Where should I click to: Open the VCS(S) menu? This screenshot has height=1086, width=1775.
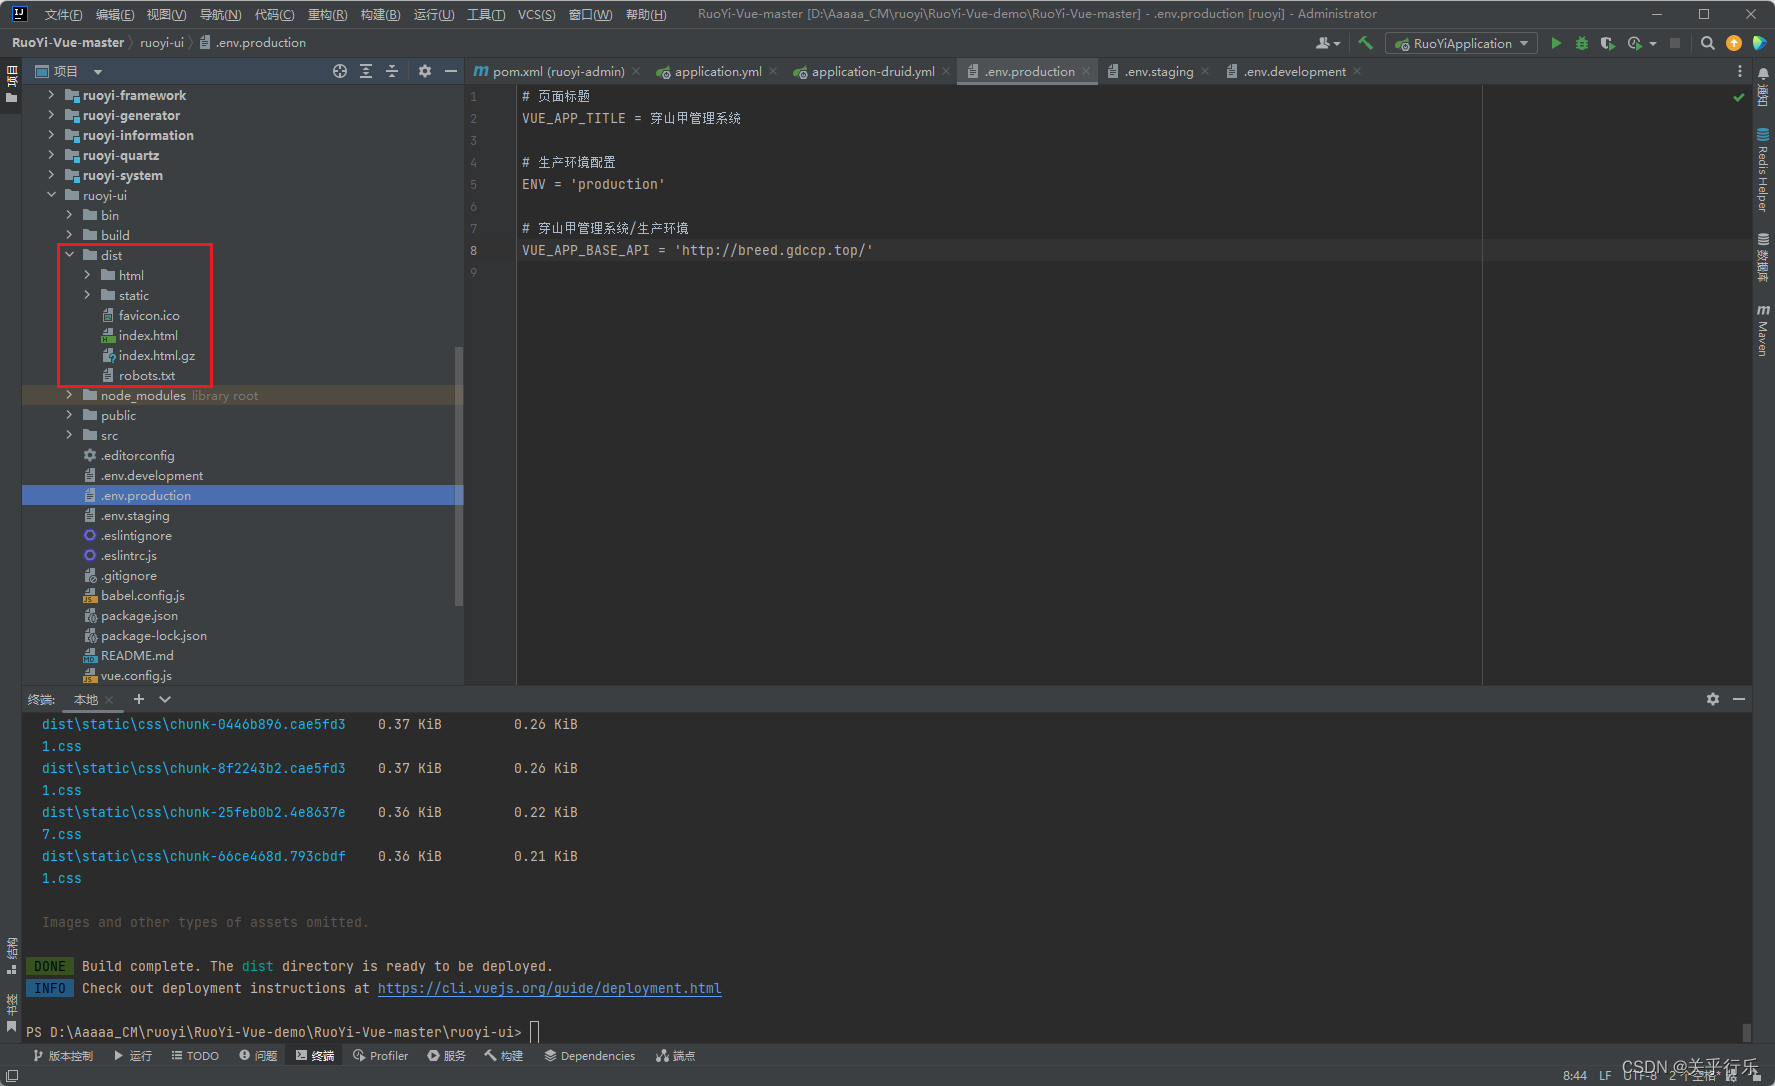tap(536, 14)
